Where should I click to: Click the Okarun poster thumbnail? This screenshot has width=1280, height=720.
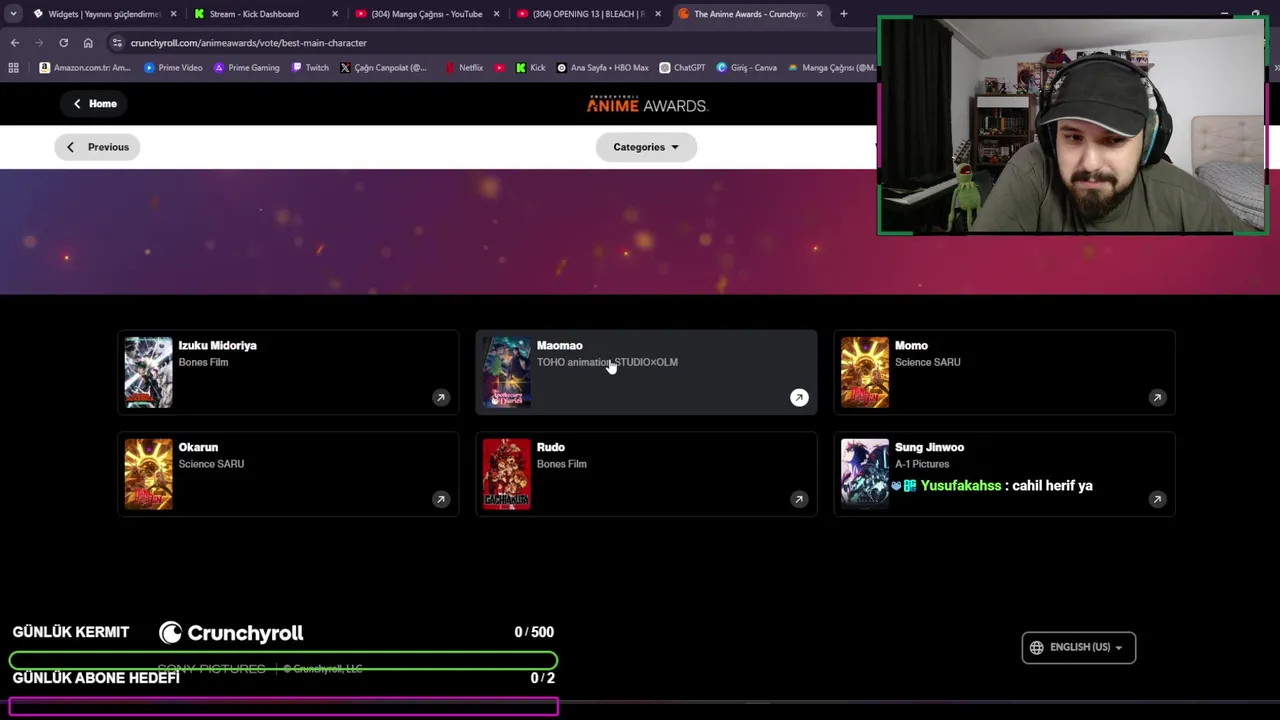[148, 474]
